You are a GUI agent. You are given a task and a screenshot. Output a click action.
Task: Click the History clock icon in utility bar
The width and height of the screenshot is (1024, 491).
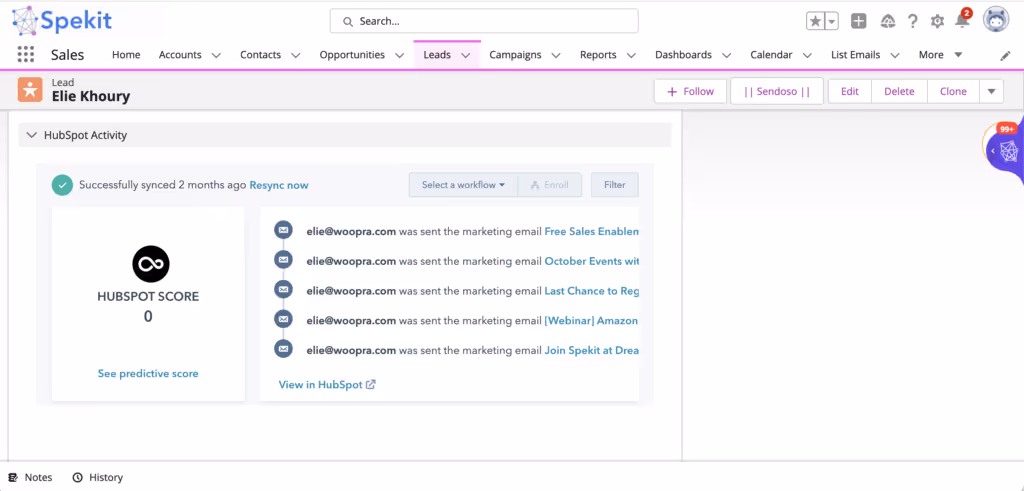pos(78,477)
